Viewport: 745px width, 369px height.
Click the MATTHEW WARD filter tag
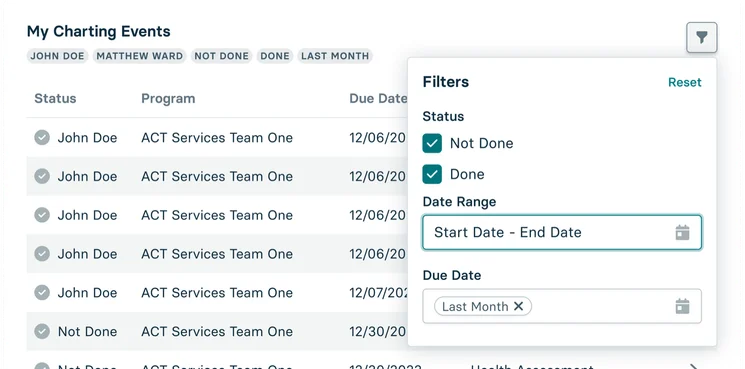[x=140, y=56]
